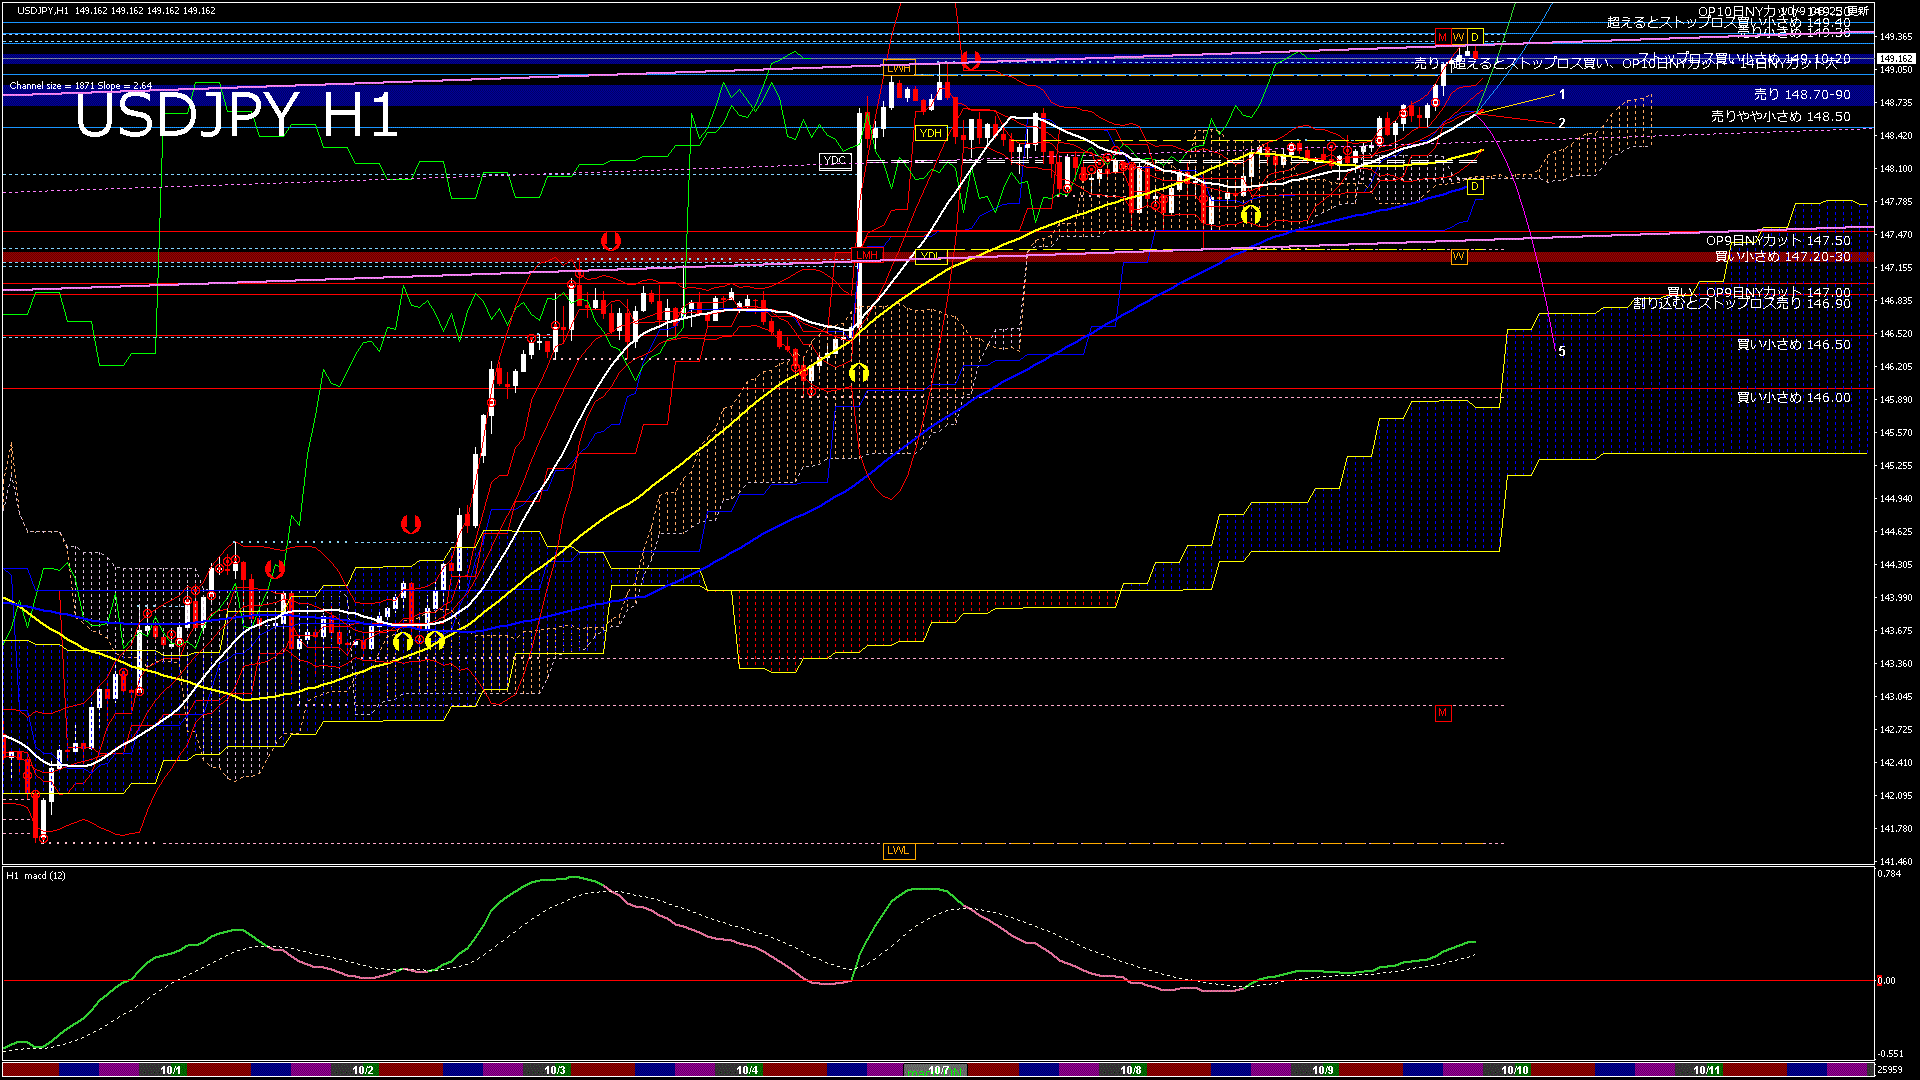Select the YDL yellow label
Image resolution: width=1920 pixels, height=1080 pixels.
(930, 256)
